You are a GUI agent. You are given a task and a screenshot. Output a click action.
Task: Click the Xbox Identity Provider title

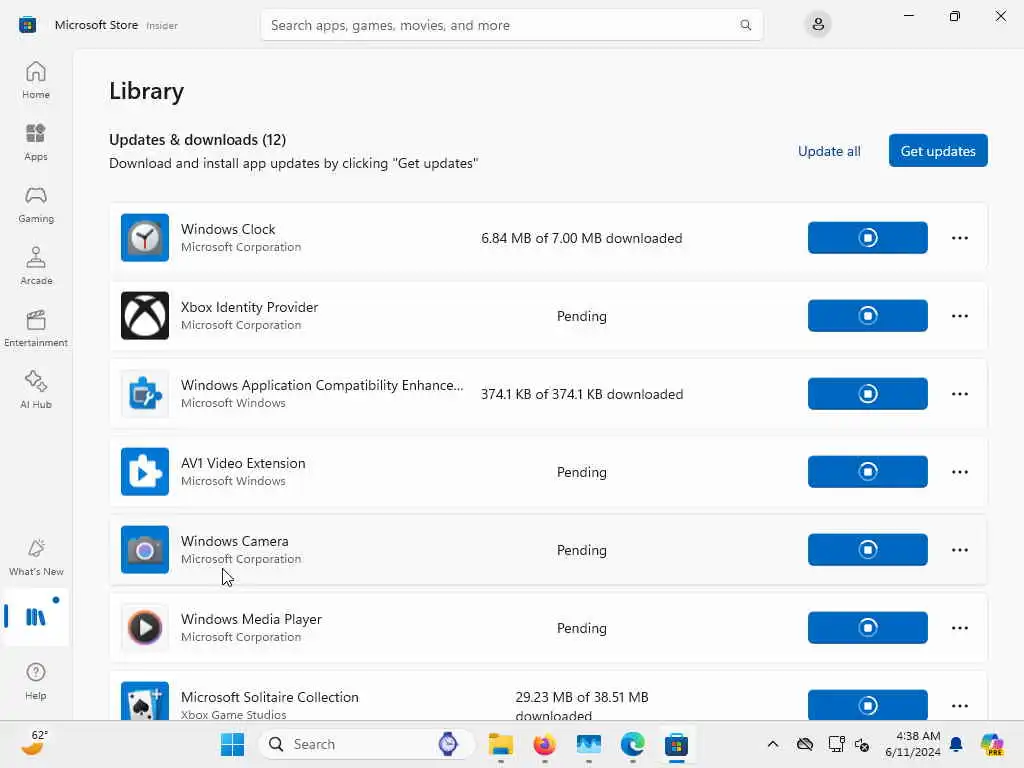(x=249, y=307)
